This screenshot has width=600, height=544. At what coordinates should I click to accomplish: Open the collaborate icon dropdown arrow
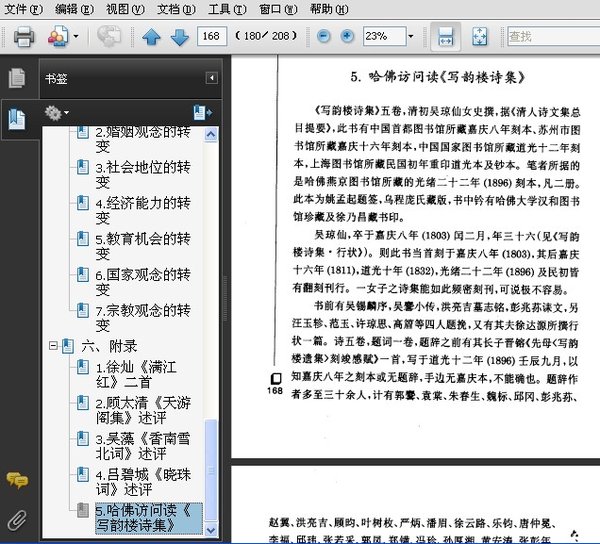tap(76, 37)
